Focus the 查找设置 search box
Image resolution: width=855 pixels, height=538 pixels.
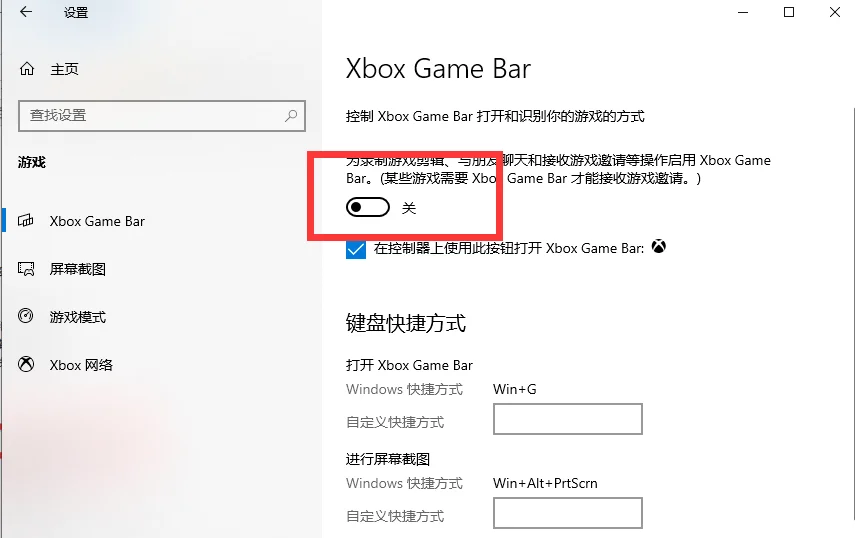coord(162,116)
